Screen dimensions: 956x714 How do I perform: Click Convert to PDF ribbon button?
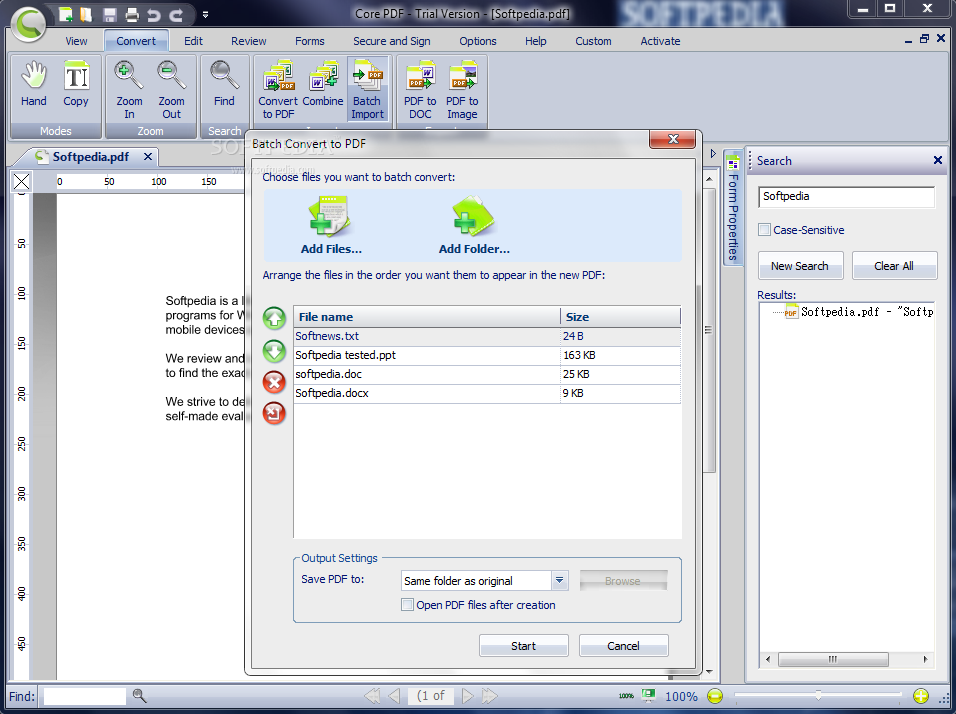pyautogui.click(x=278, y=90)
